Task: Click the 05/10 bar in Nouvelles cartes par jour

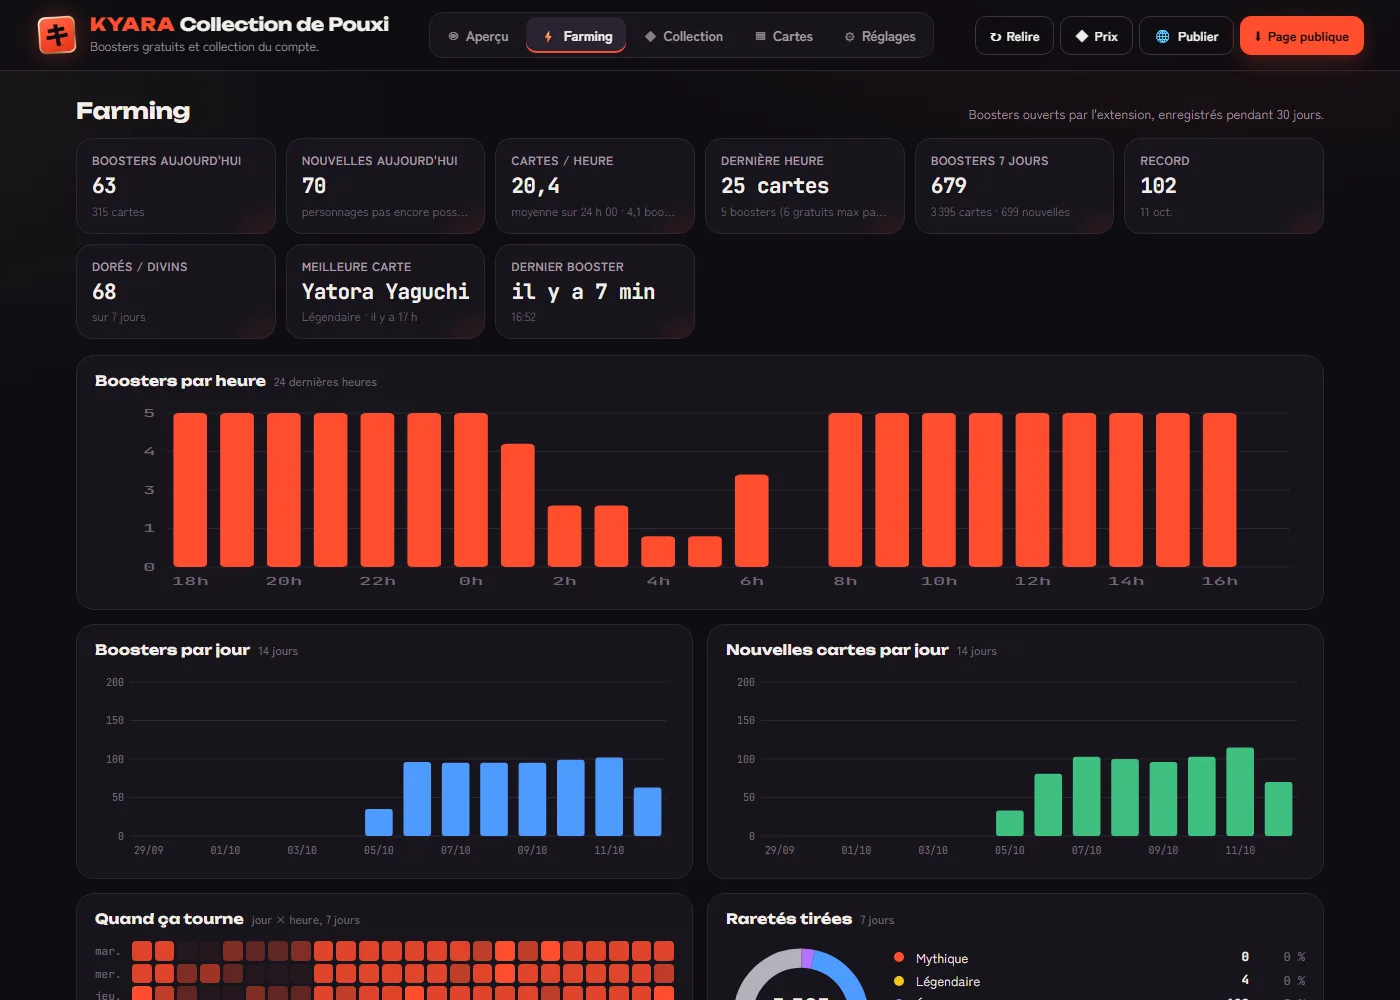Action: pos(1010,823)
